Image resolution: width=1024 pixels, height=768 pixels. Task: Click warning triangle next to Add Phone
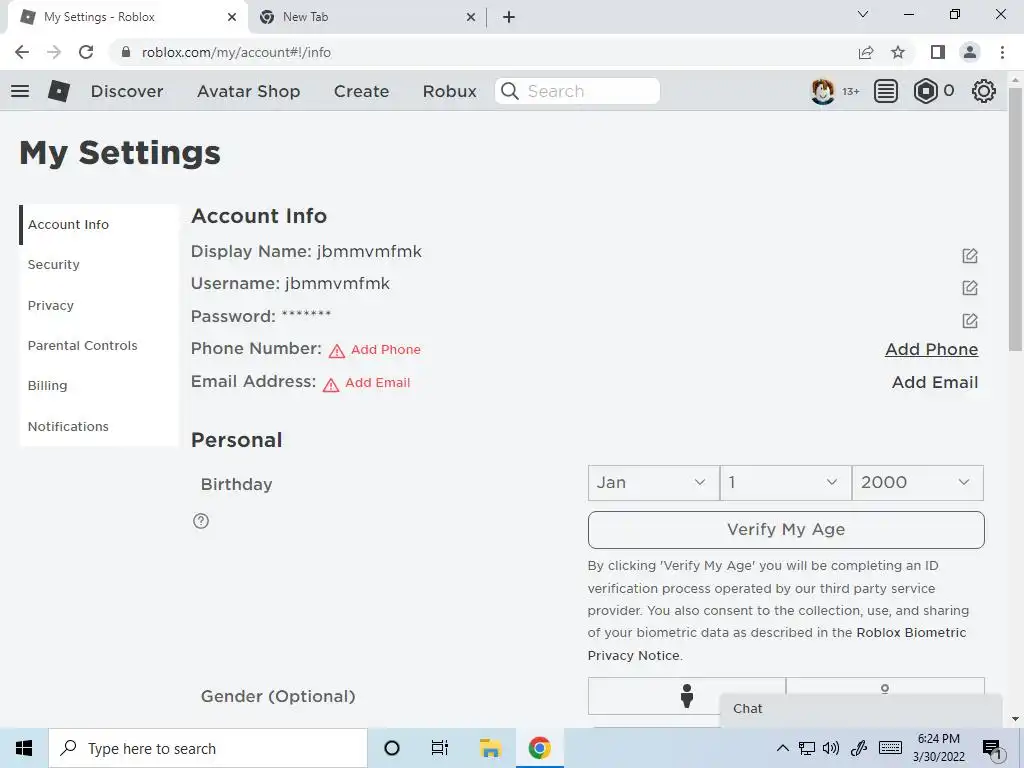tap(337, 351)
